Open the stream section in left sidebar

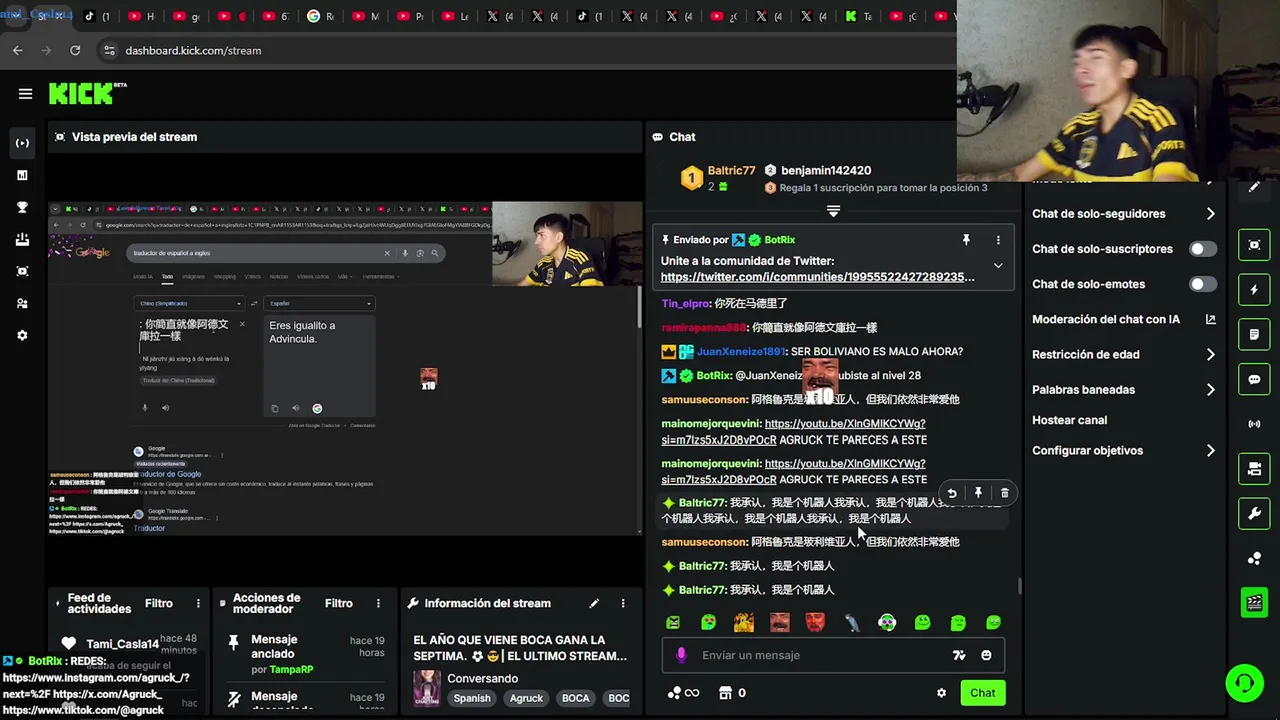tap(22, 143)
